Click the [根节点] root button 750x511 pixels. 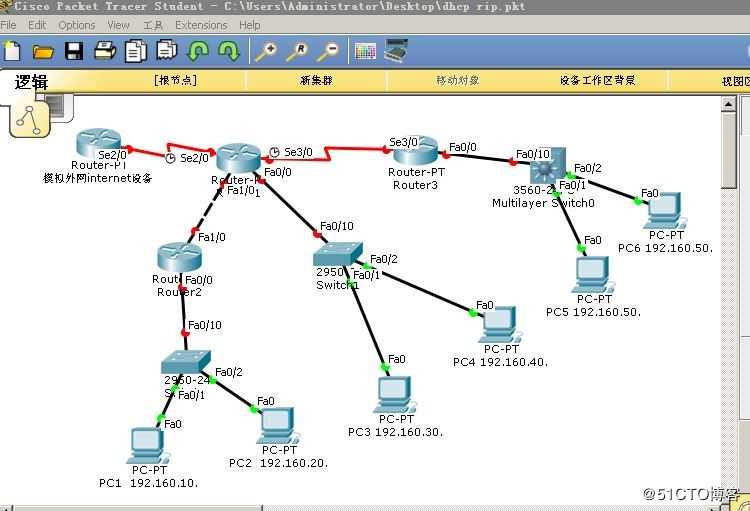click(x=176, y=80)
